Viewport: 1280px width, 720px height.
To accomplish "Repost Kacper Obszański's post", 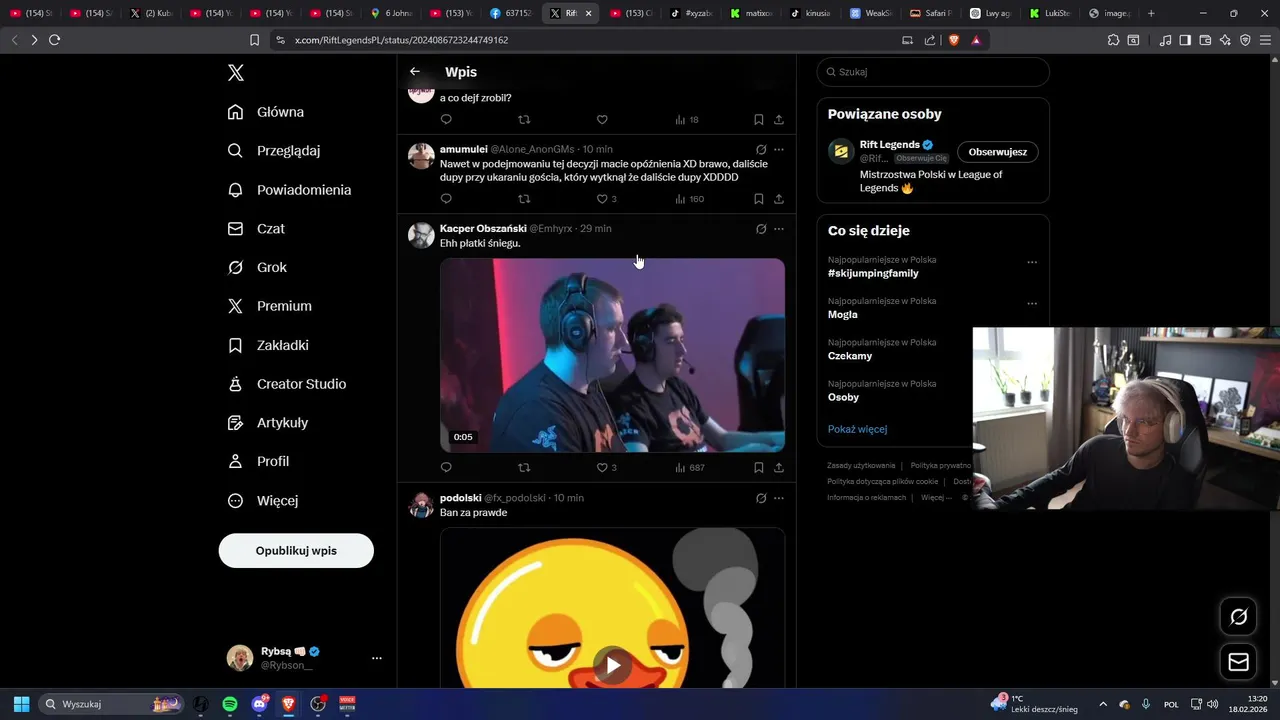I will click(x=524, y=467).
